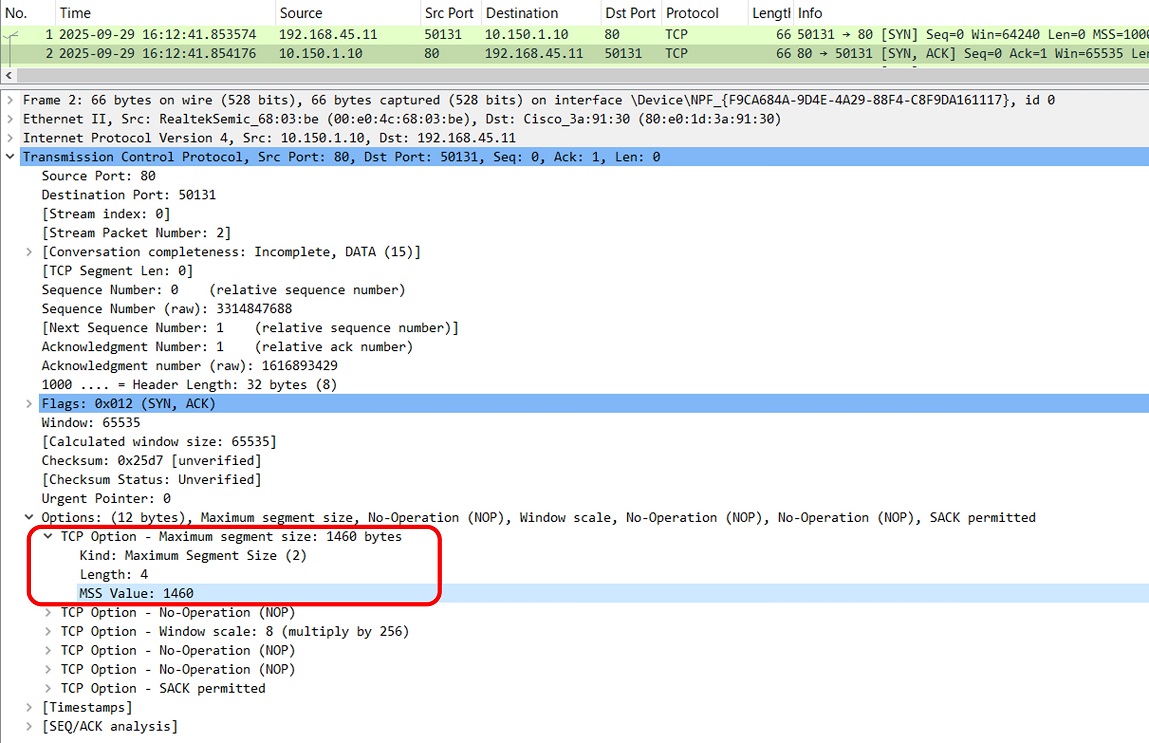Click the packet list scrollbar left arrow
The width and height of the screenshot is (1149, 743).
pyautogui.click(x=9, y=76)
